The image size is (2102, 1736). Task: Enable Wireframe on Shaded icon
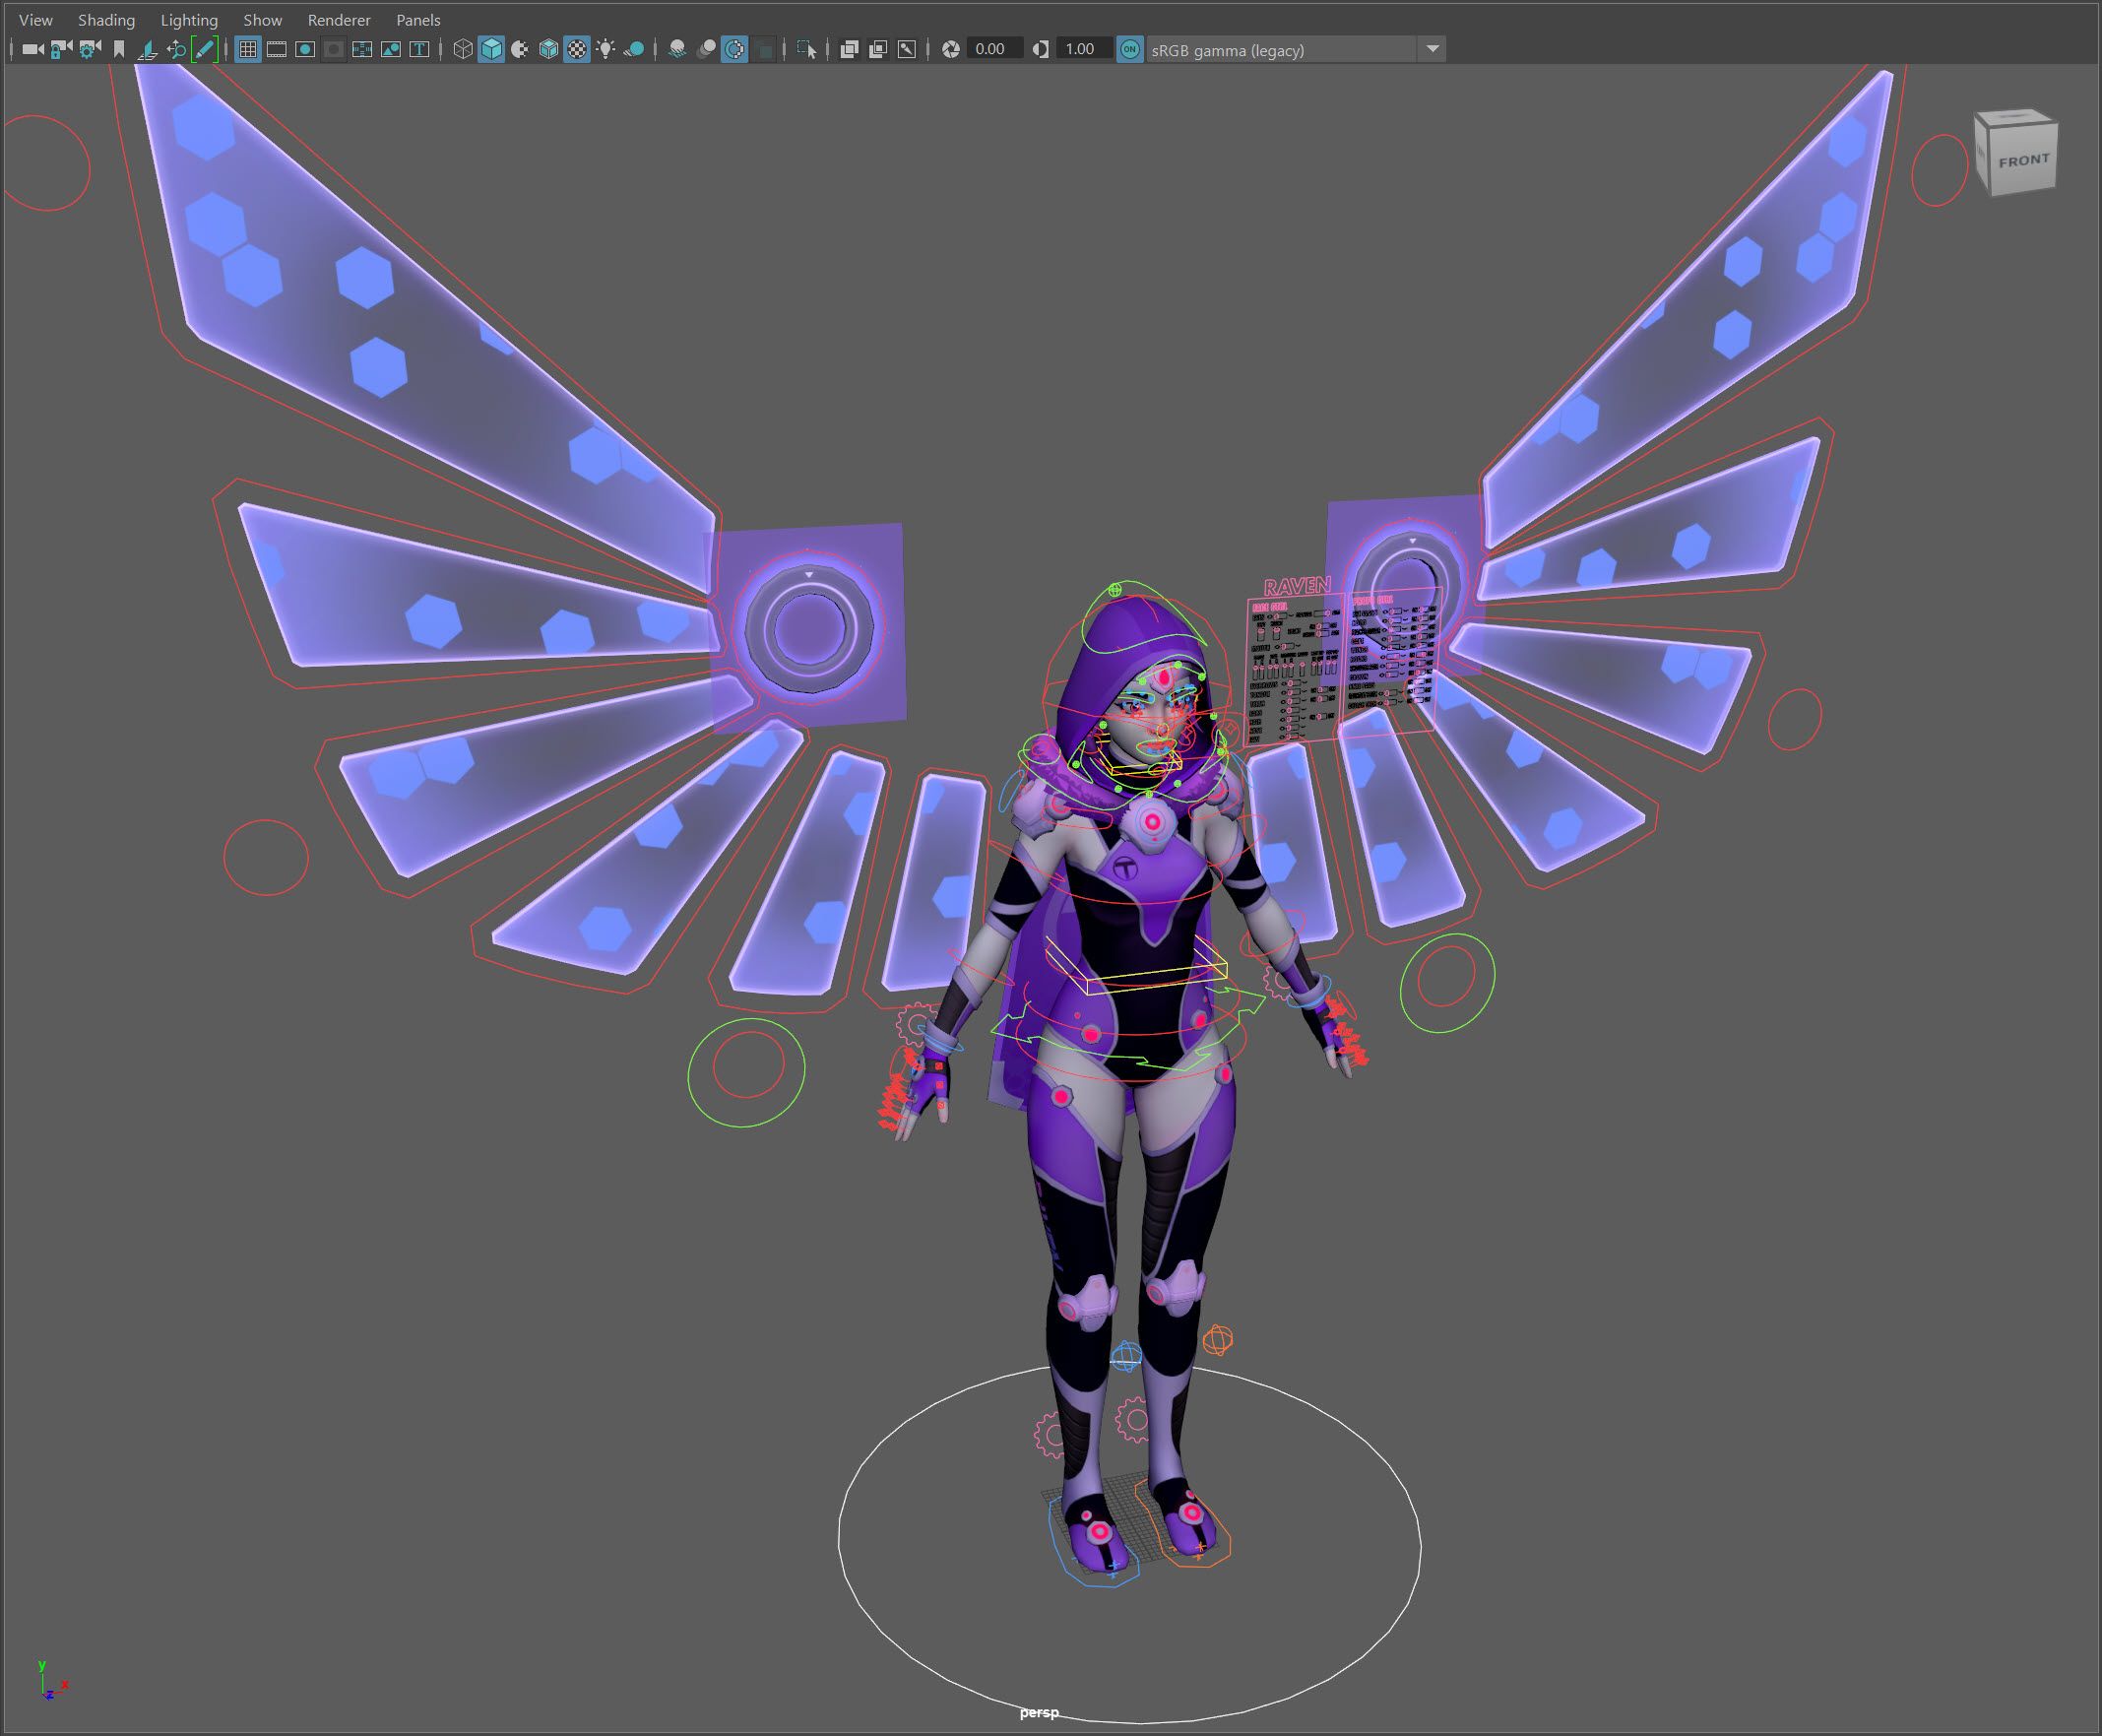click(549, 49)
